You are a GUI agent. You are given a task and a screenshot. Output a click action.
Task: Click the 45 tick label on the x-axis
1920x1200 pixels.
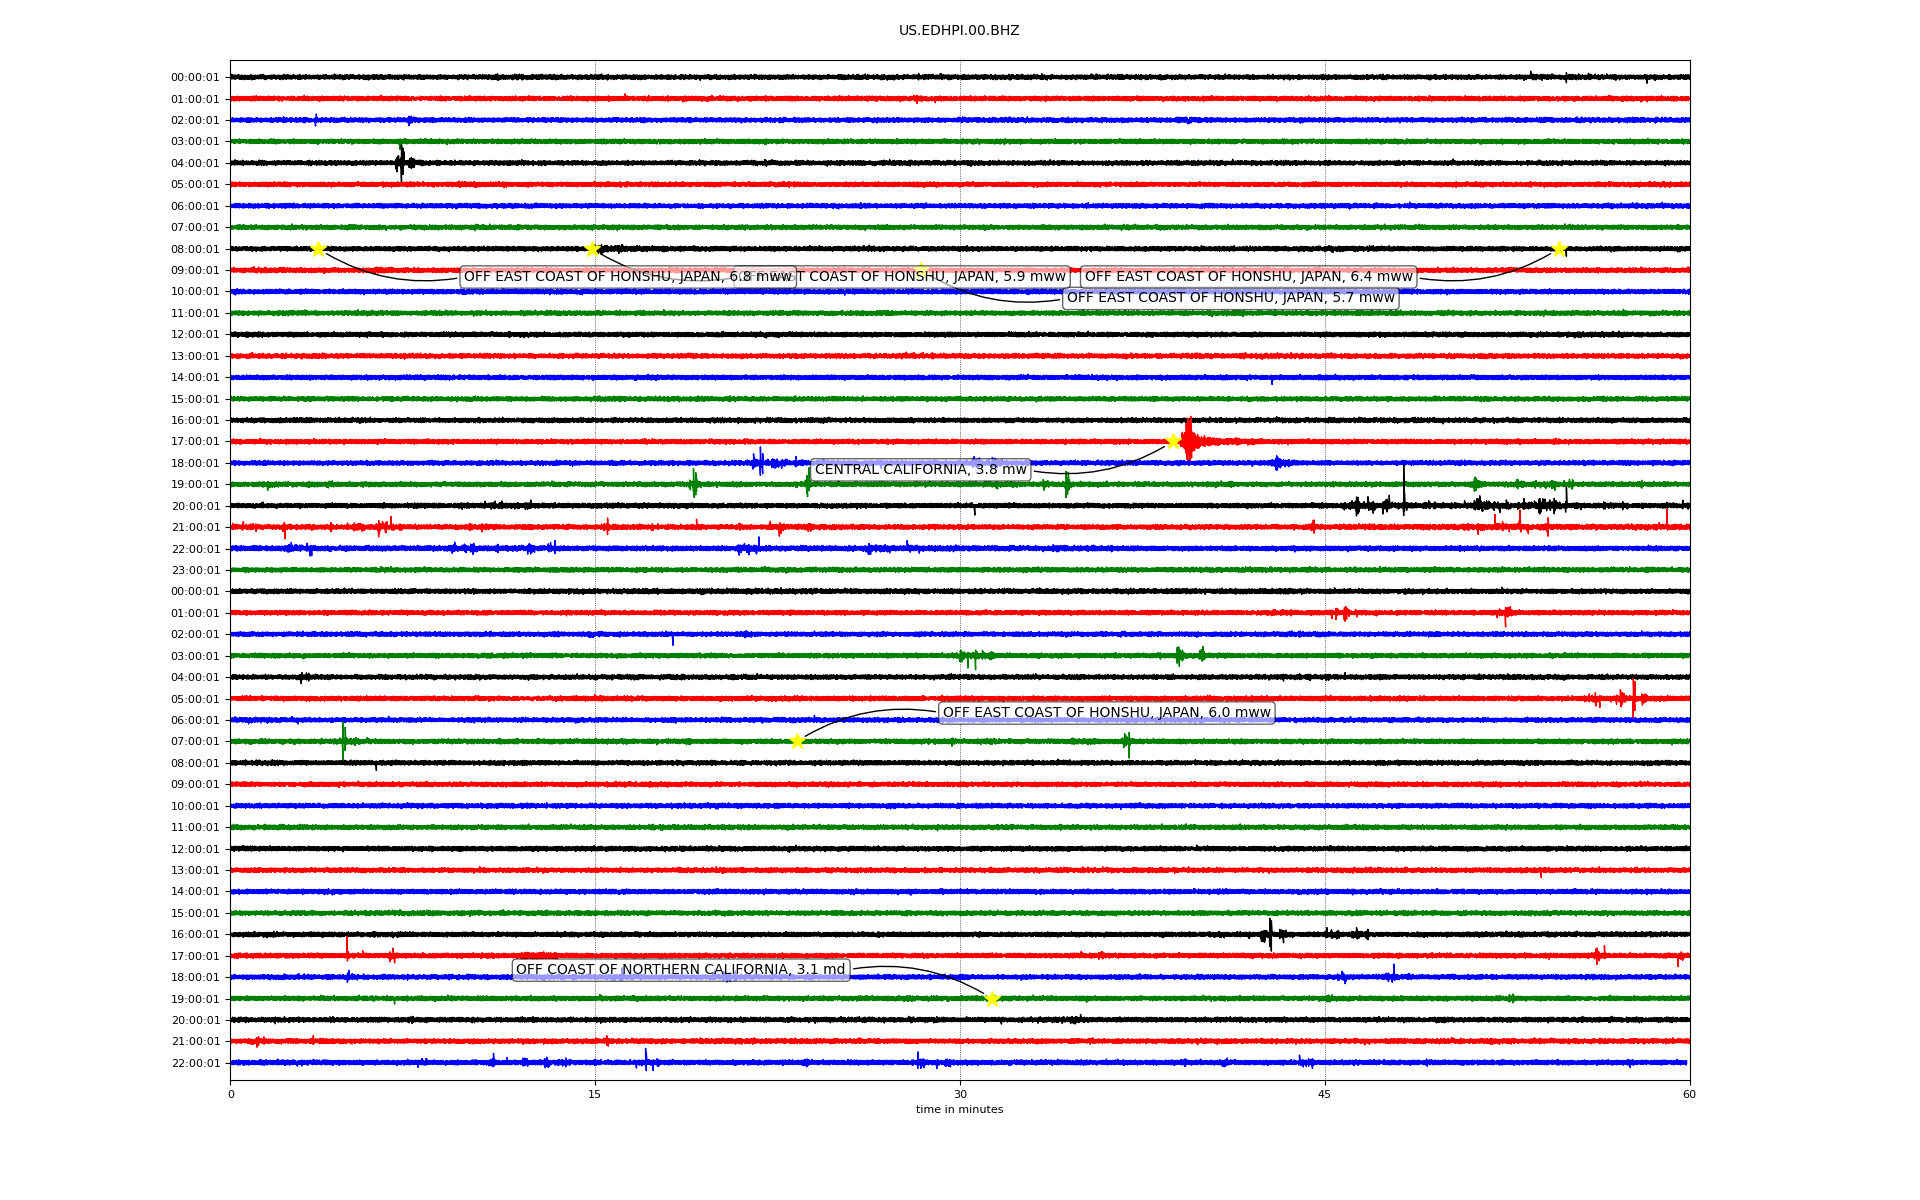pos(1325,1094)
